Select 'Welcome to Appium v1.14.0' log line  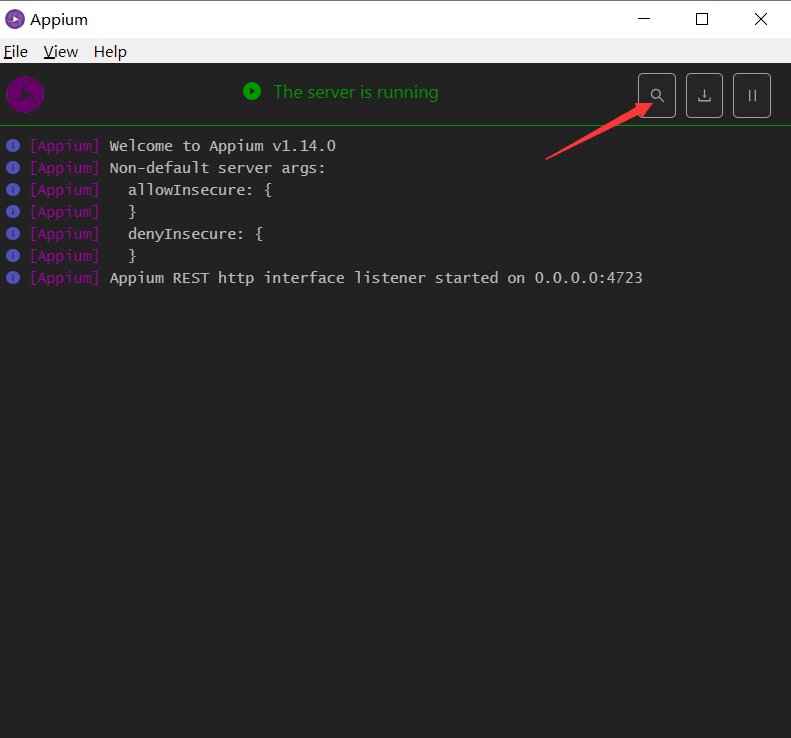222,146
